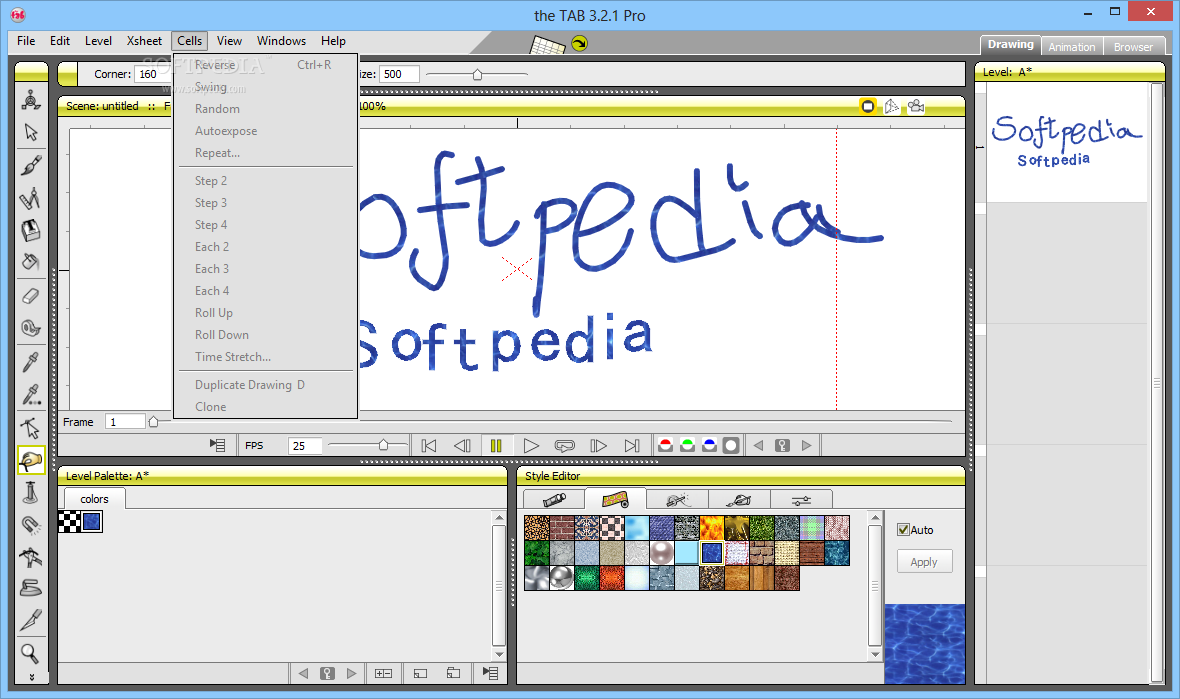Switch to the Browser room tab

pyautogui.click(x=1133, y=47)
